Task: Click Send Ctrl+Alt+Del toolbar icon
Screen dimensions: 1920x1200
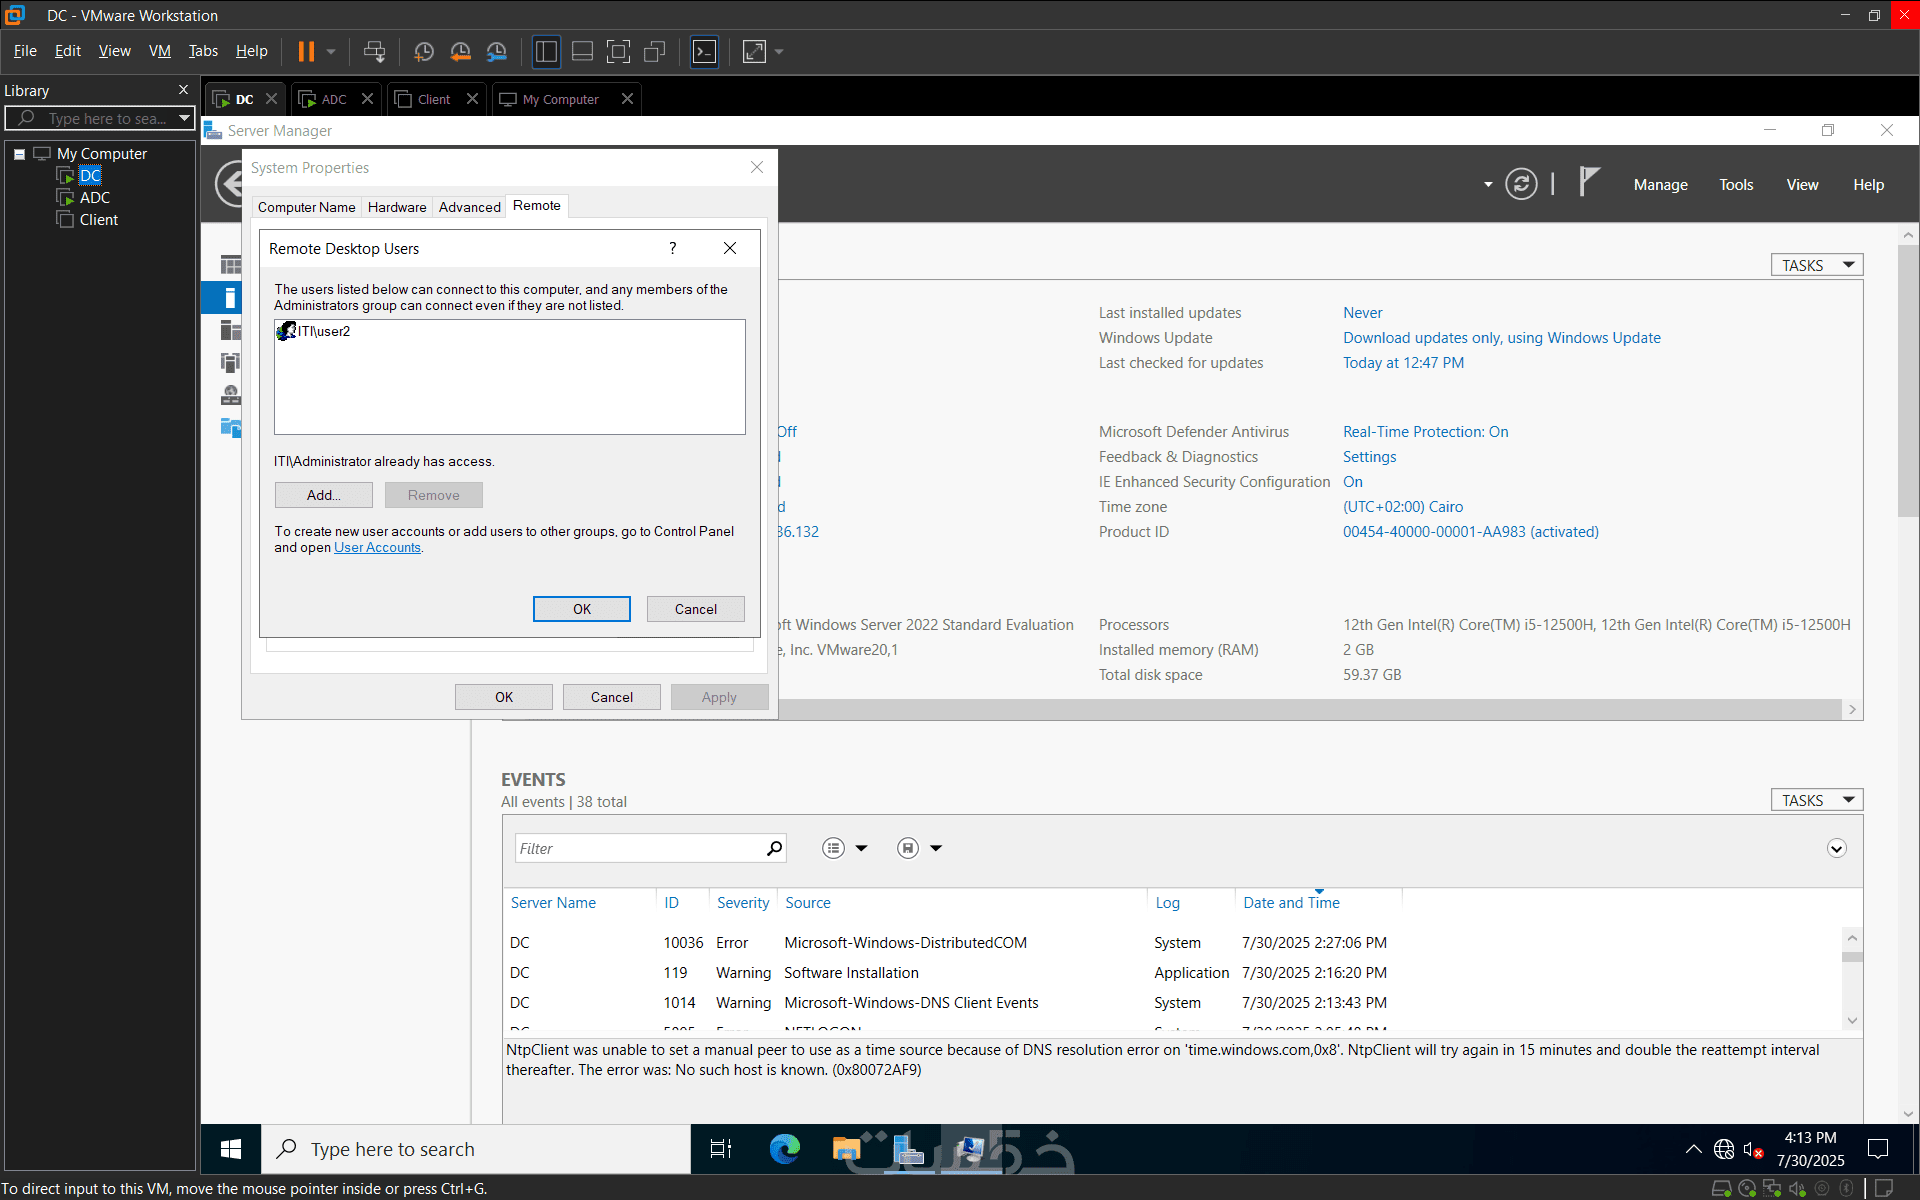Action: [x=374, y=51]
